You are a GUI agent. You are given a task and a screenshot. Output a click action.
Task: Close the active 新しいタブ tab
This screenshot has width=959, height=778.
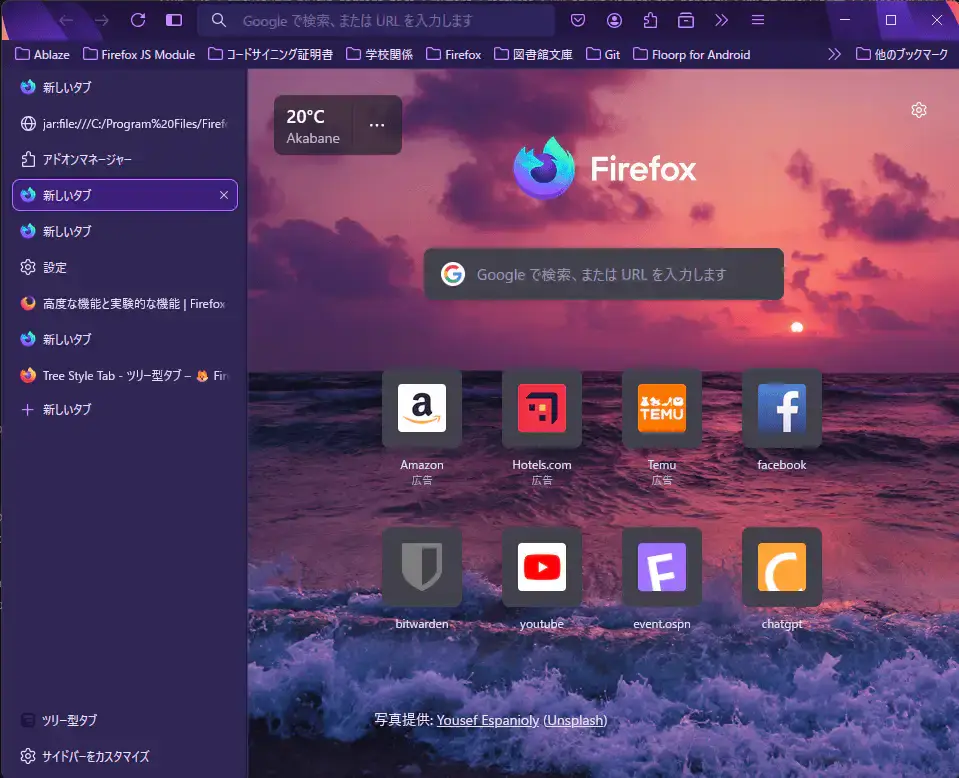click(224, 195)
